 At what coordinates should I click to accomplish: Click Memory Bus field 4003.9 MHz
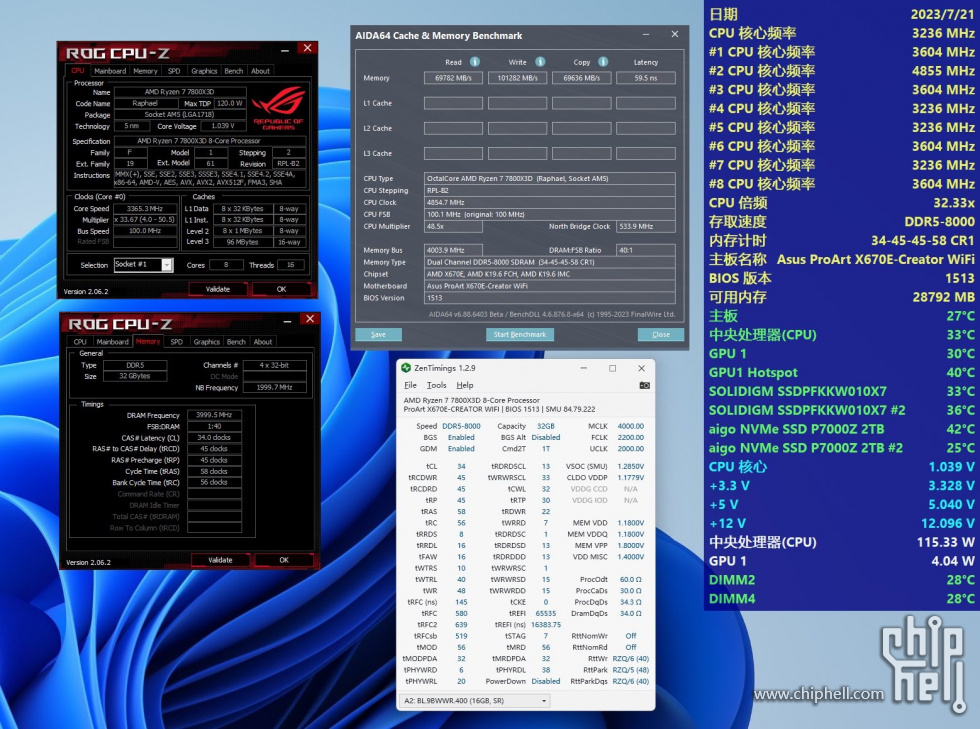[453, 250]
